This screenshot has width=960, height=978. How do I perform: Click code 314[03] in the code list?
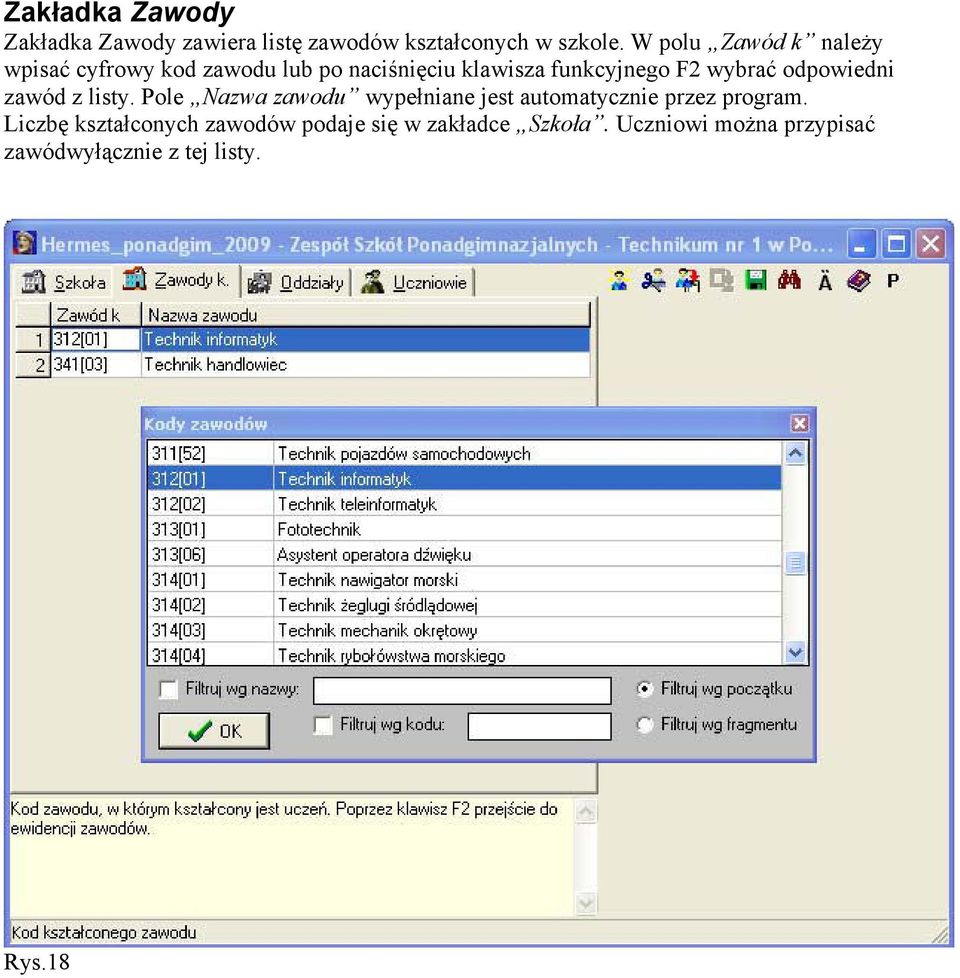click(x=211, y=630)
